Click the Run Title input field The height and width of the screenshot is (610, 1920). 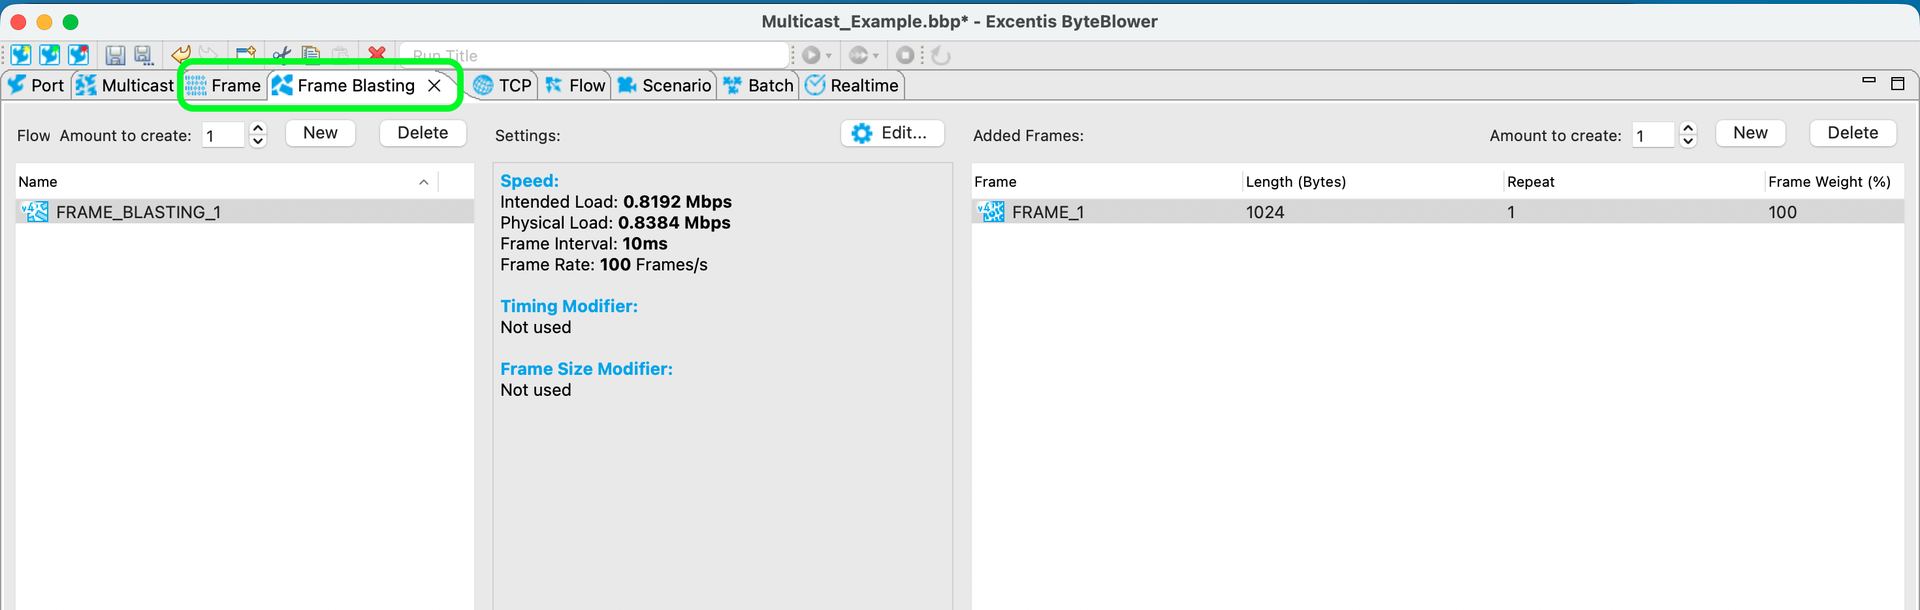[x=595, y=55]
